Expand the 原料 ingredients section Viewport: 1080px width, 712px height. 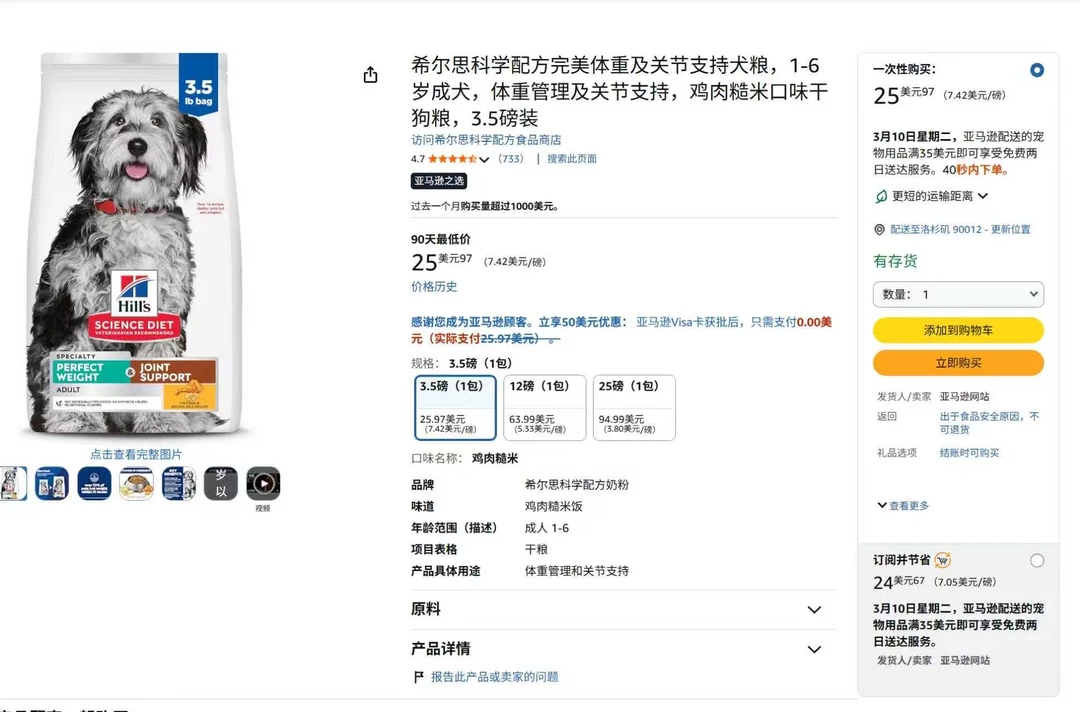623,609
